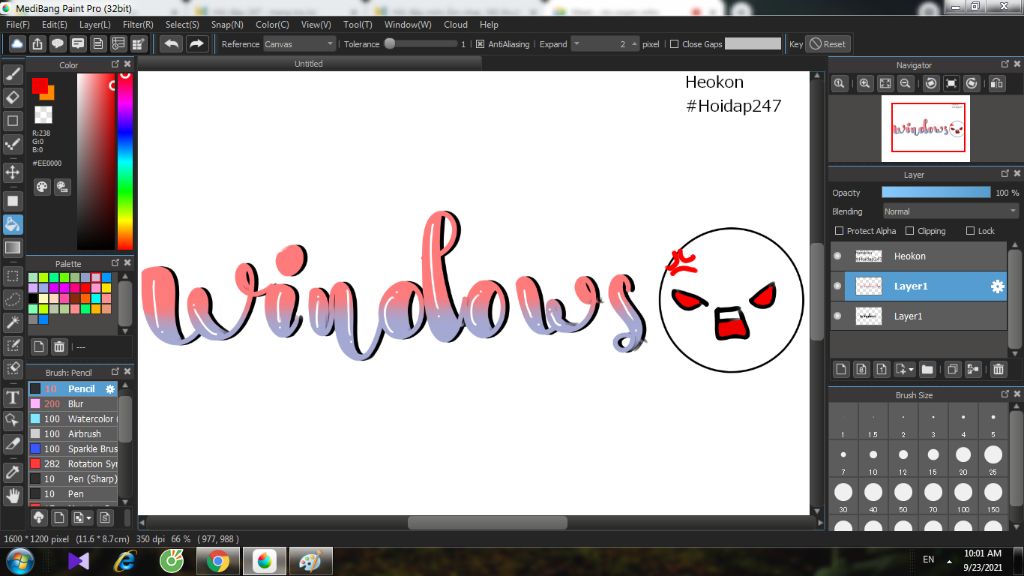This screenshot has width=1024, height=576.
Task: Open add-layer type dropdown arrow in Layer panel
Action: pyautogui.click(x=911, y=370)
